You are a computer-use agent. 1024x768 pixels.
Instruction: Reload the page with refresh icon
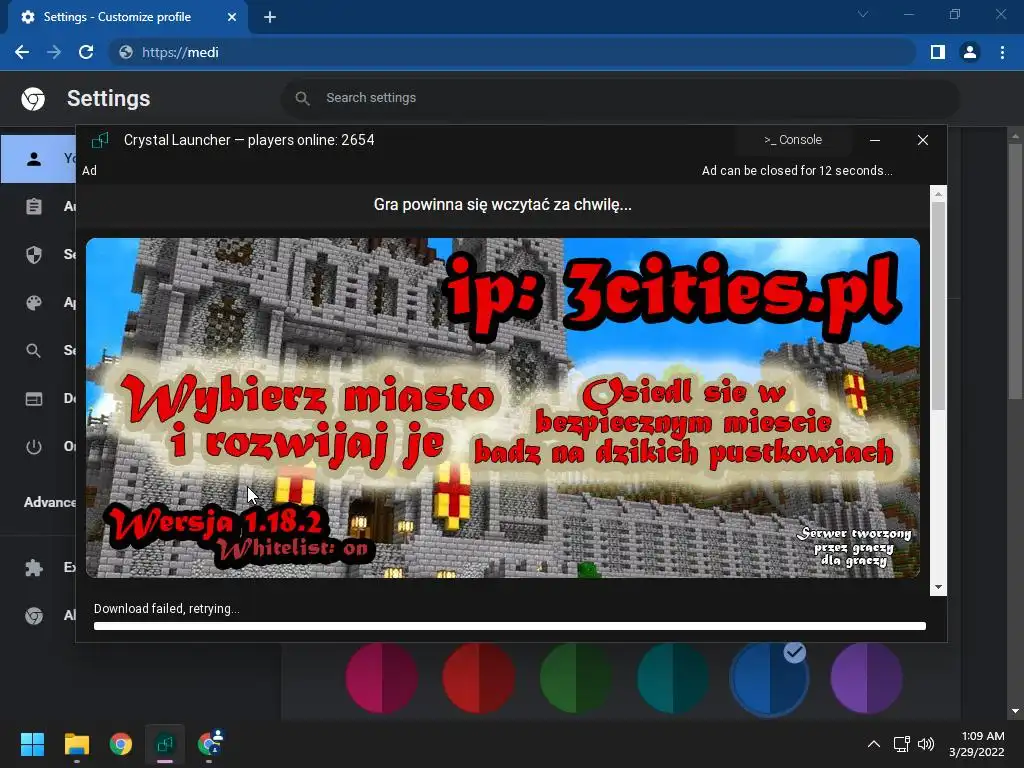click(86, 52)
